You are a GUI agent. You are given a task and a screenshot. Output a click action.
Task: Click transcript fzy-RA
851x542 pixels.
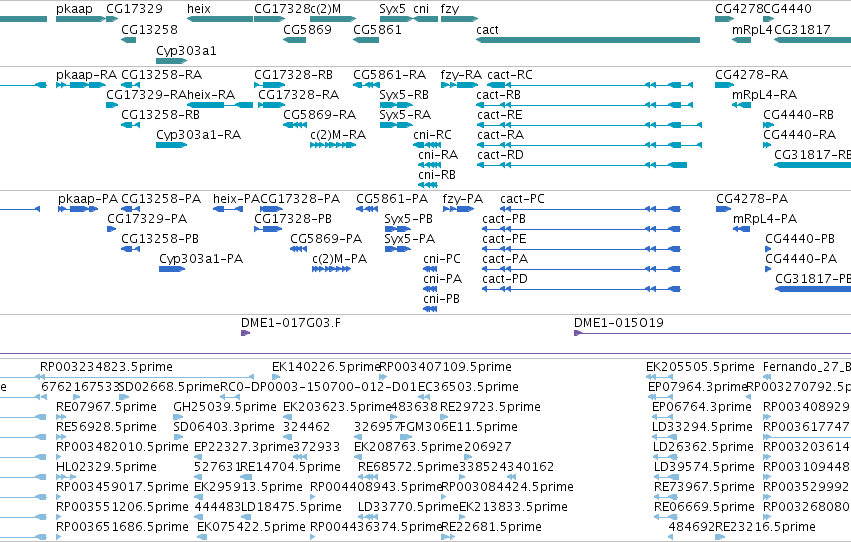pos(460,85)
